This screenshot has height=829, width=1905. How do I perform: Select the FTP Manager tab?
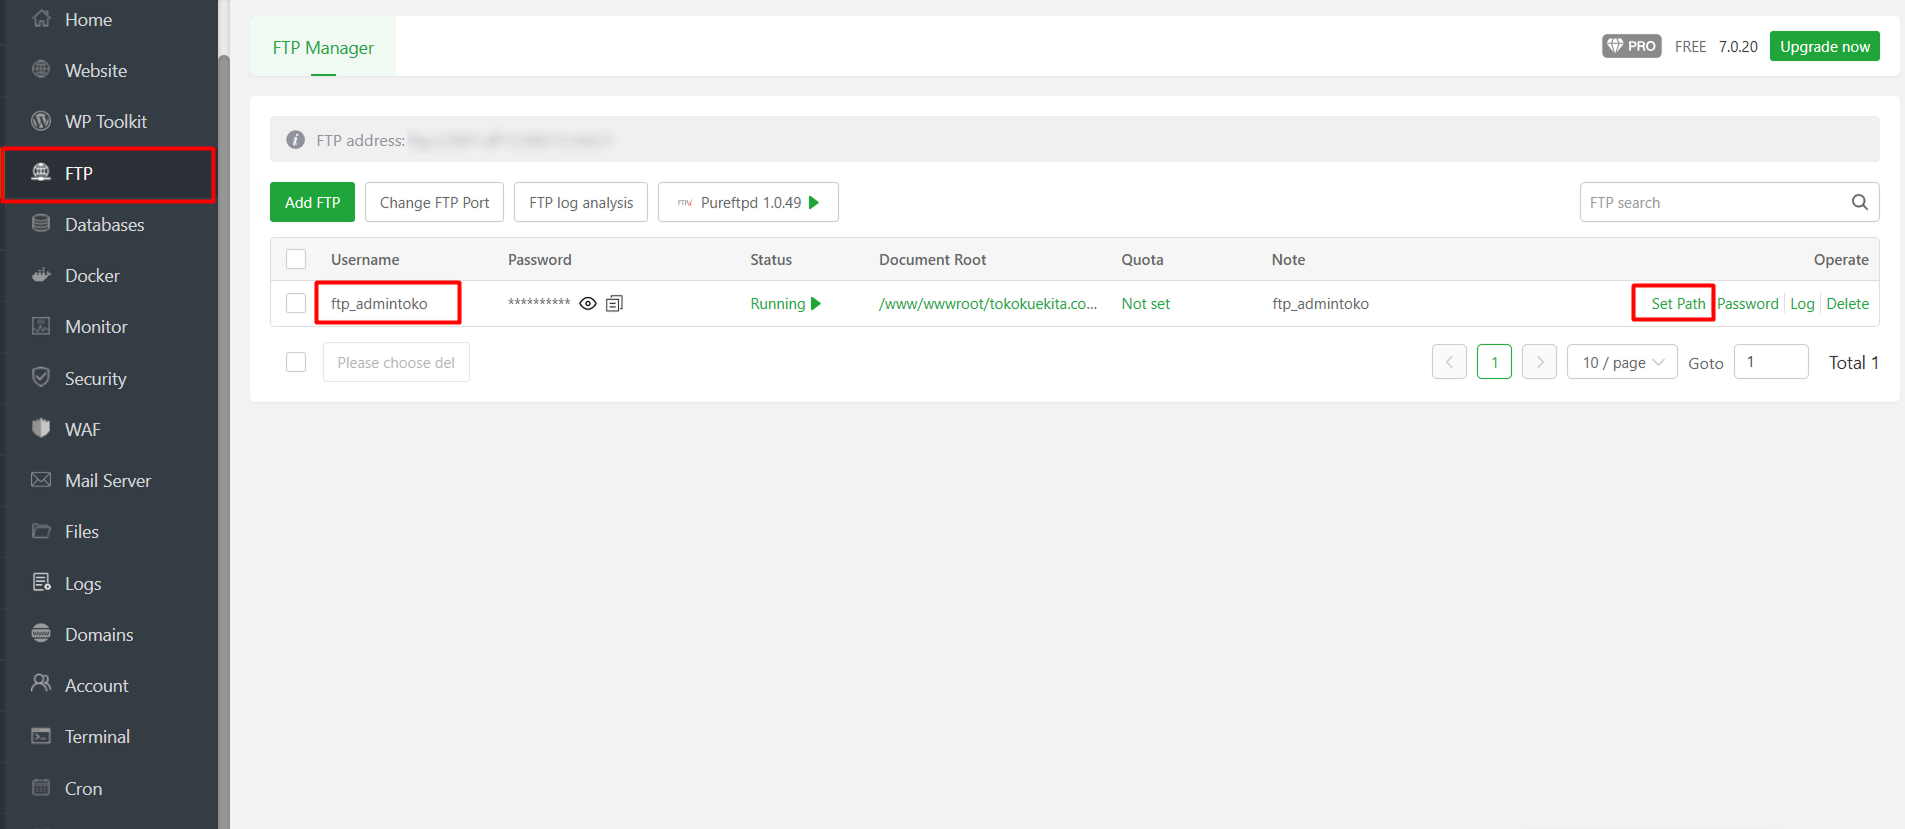(x=323, y=47)
